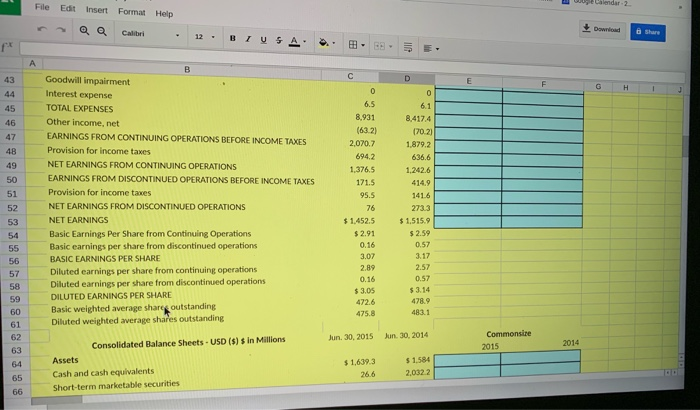Open the font size 12 dropdown
Image resolution: width=700 pixels, height=410 pixels.
point(204,37)
